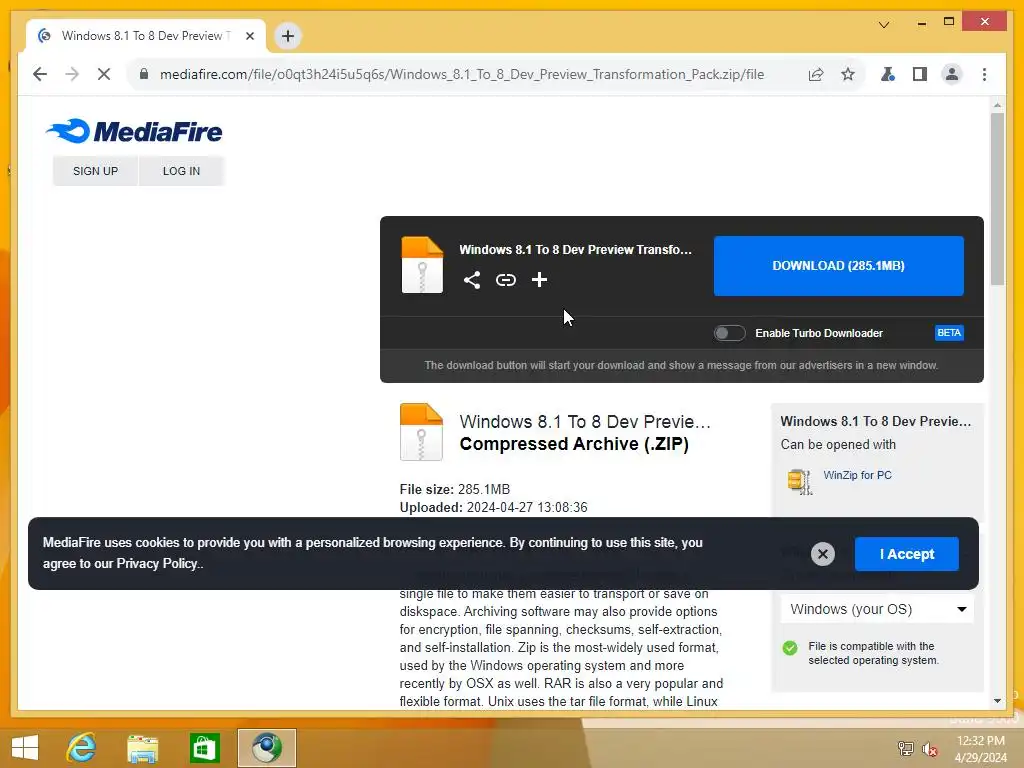Open the browser side panel icon
1024x768 pixels.
(x=920, y=74)
